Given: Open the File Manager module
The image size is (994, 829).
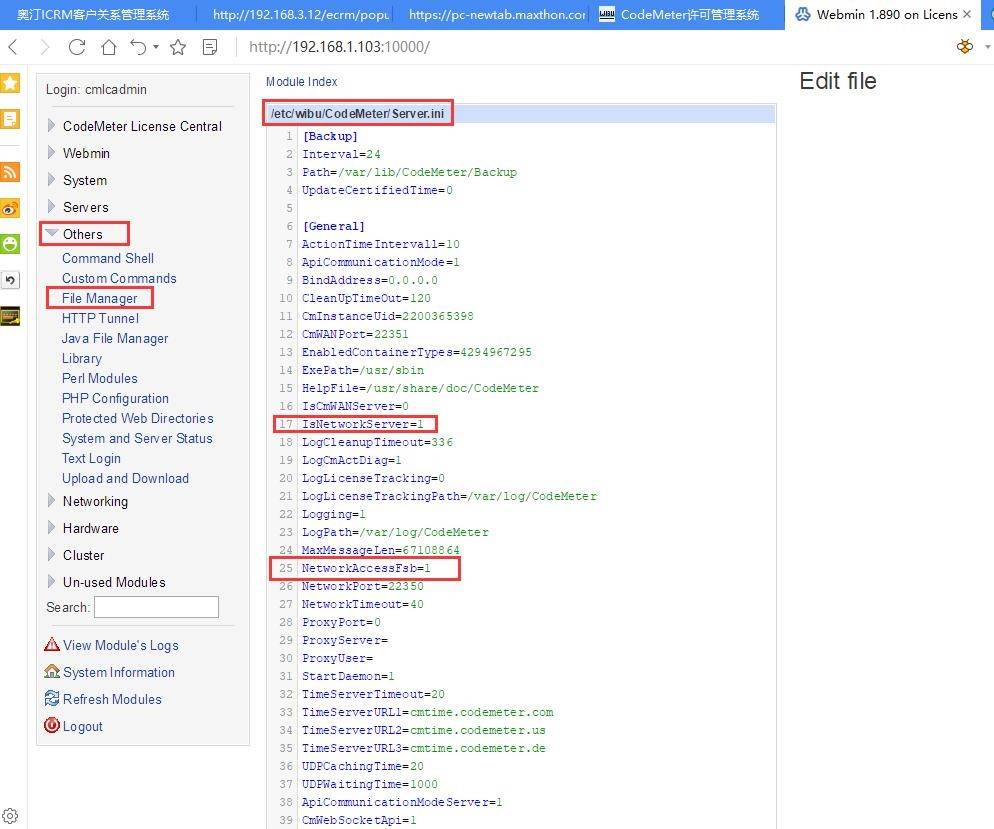Looking at the screenshot, I should pos(100,298).
